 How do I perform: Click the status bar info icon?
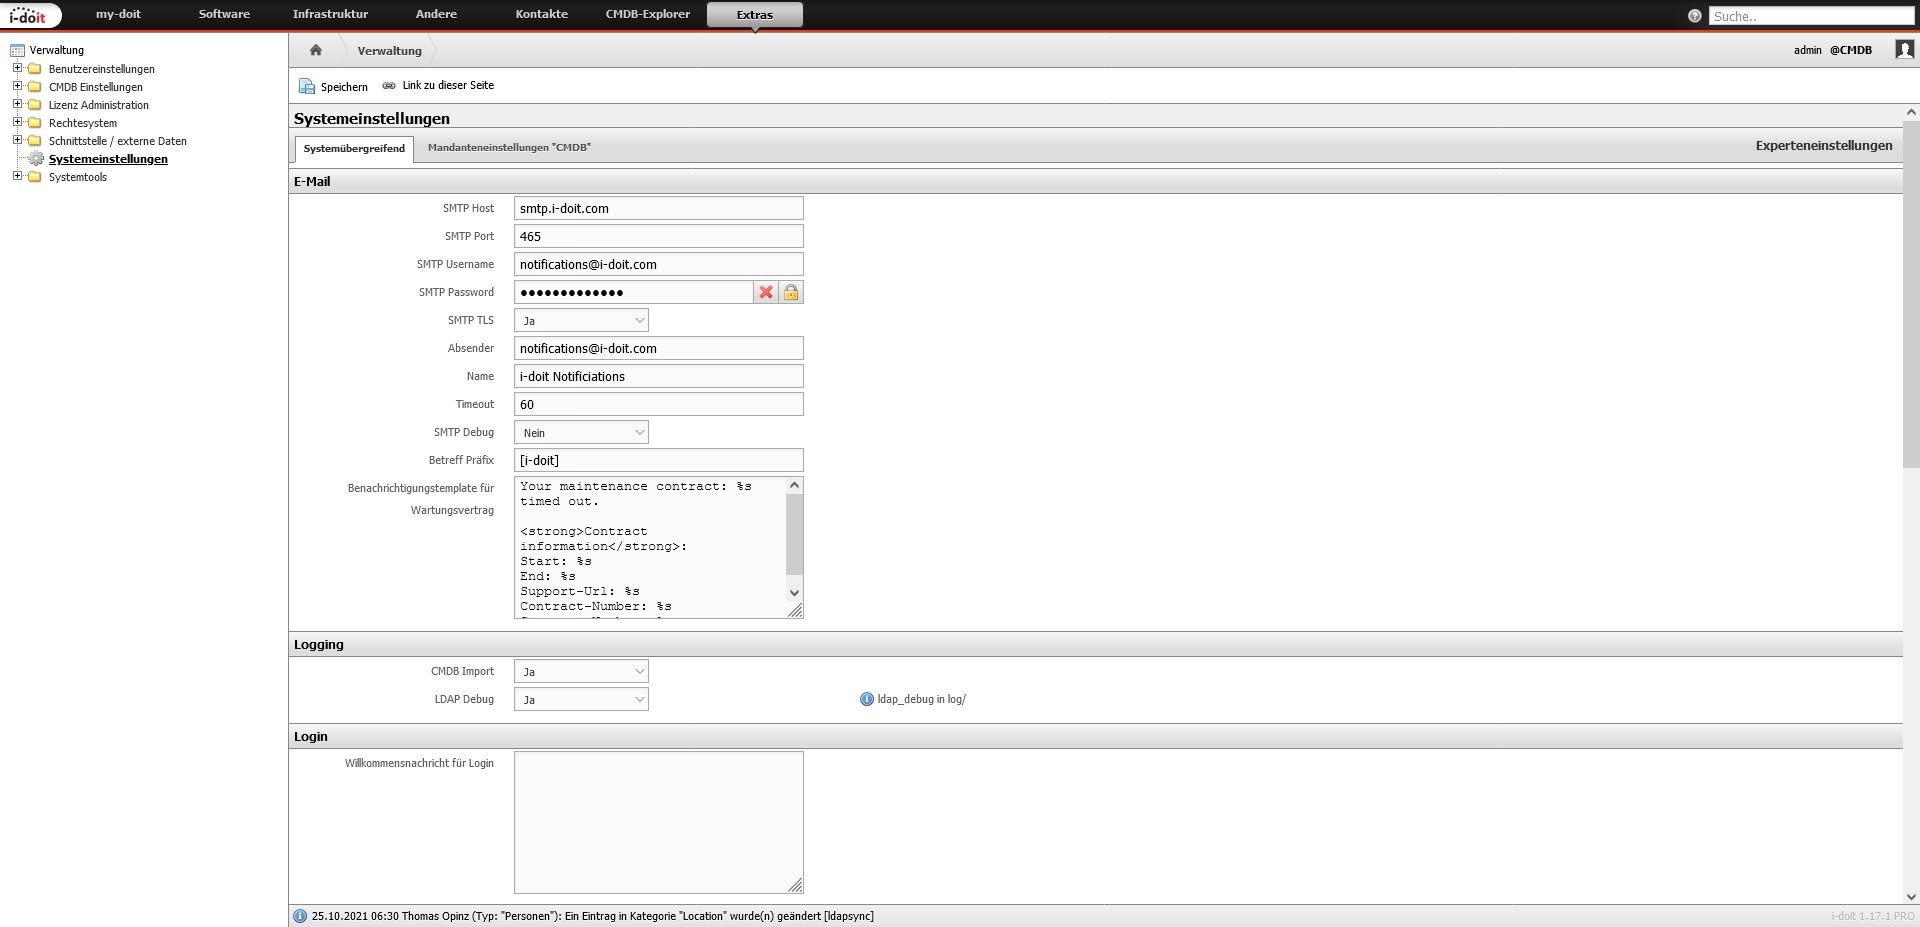300,916
